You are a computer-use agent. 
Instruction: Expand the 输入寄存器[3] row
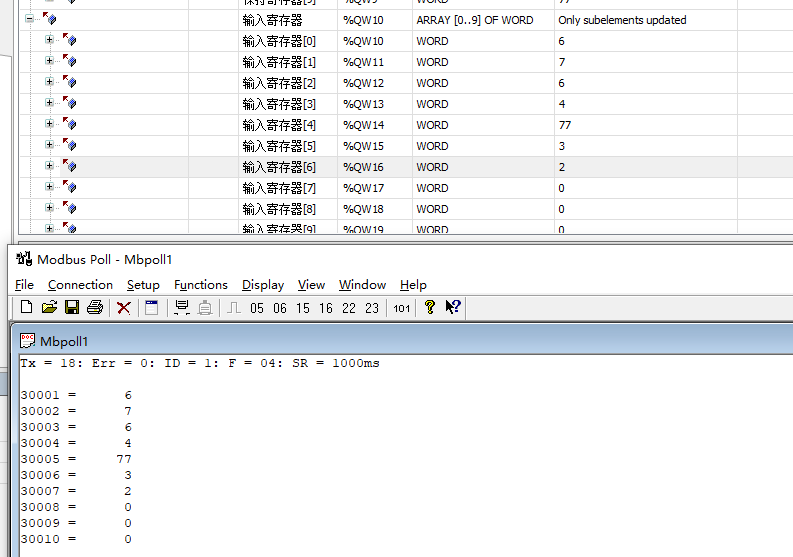tap(49, 103)
